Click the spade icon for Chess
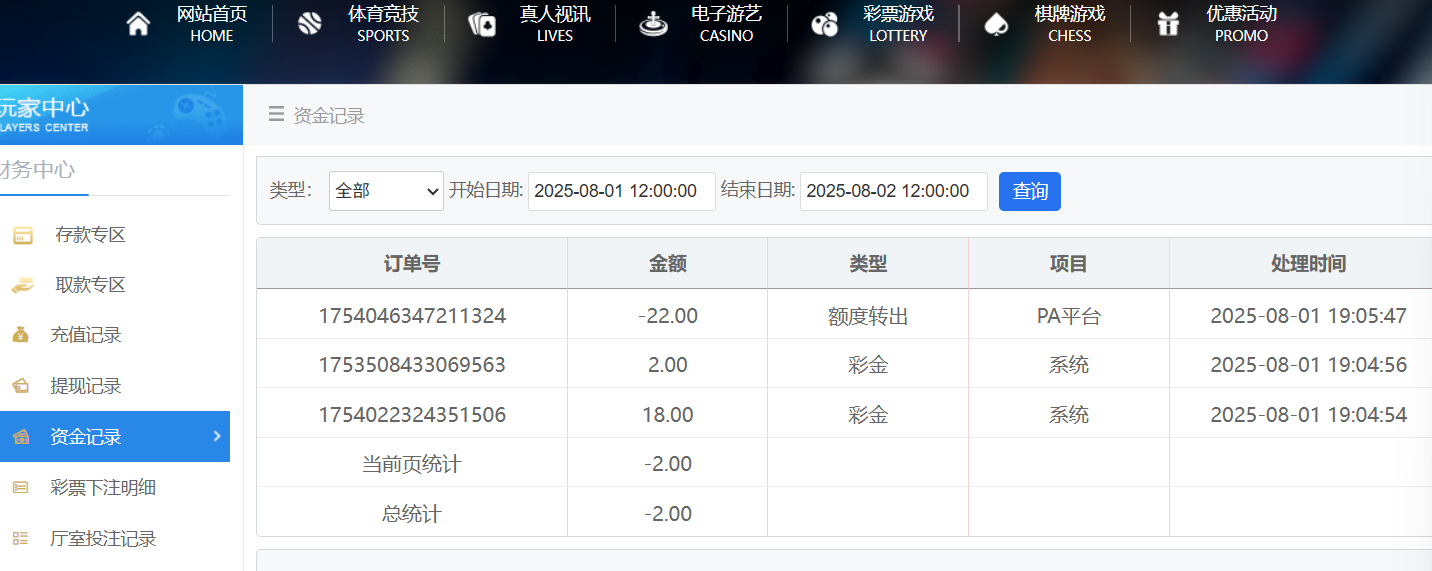Image resolution: width=1432 pixels, height=571 pixels. pyautogui.click(x=996, y=24)
